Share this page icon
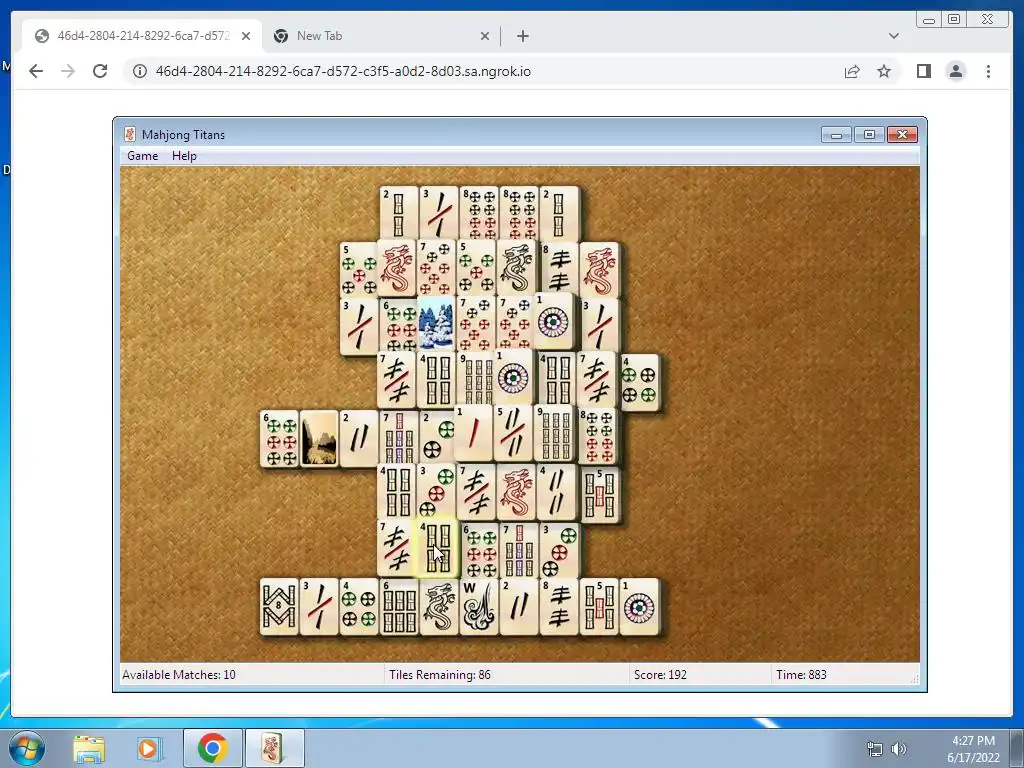Screen dimensions: 1024x768 pyautogui.click(x=852, y=71)
